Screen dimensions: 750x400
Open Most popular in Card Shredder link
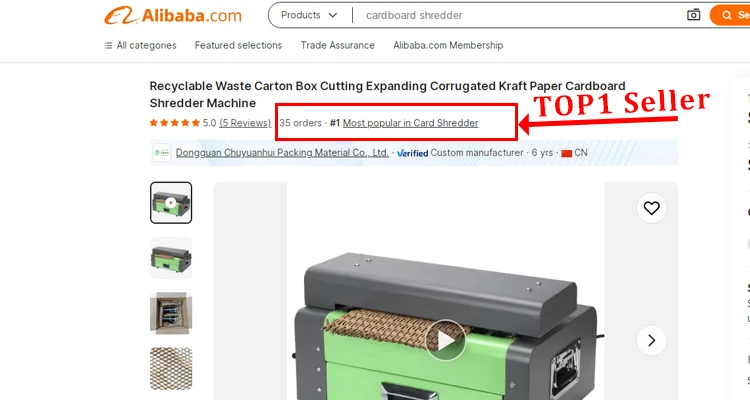pos(410,123)
